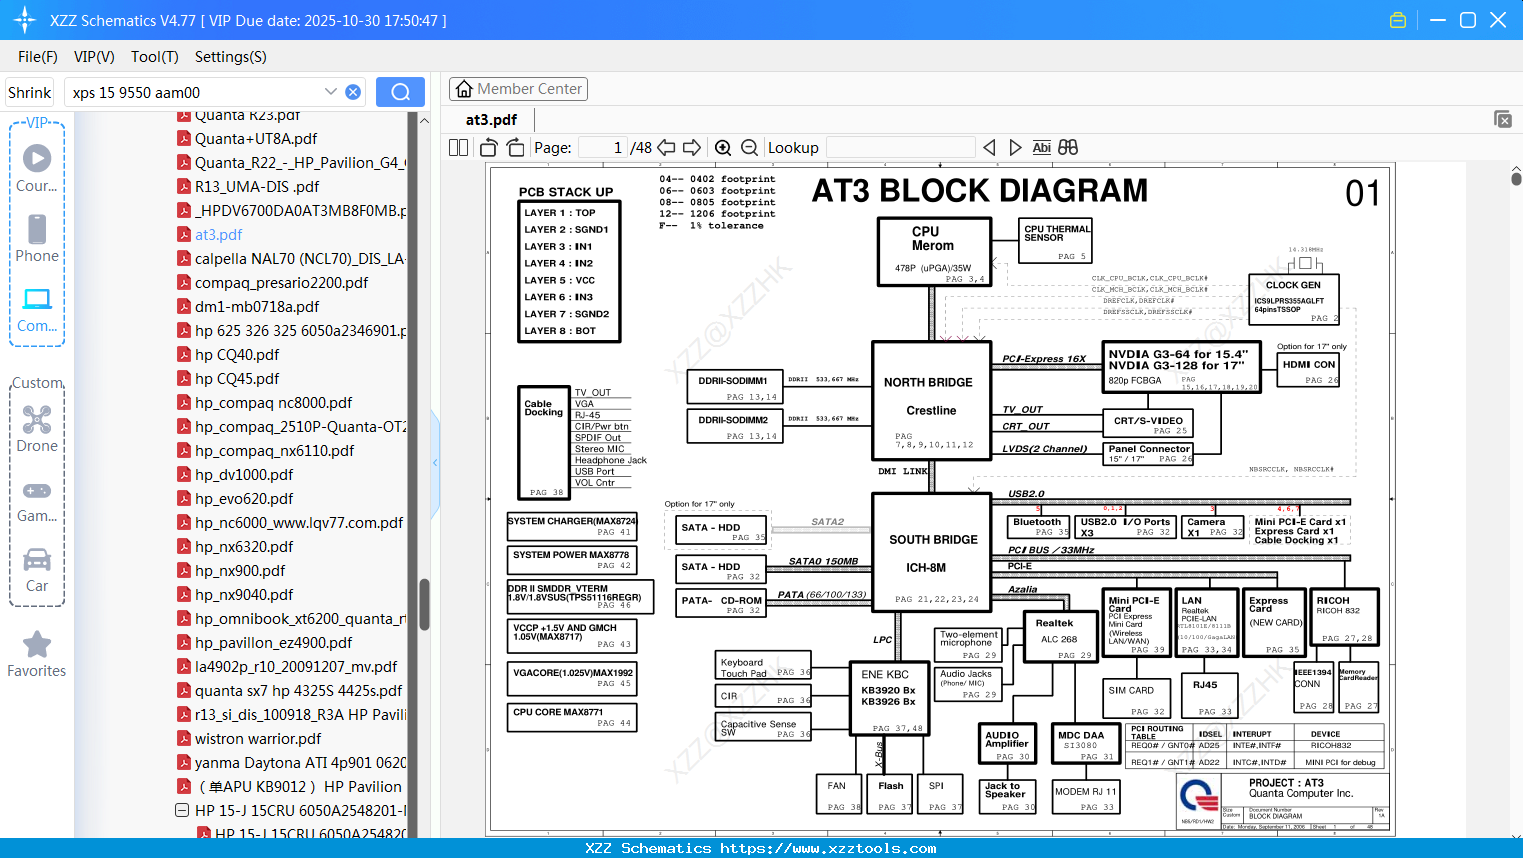Open the search history dropdown arrow

331,91
